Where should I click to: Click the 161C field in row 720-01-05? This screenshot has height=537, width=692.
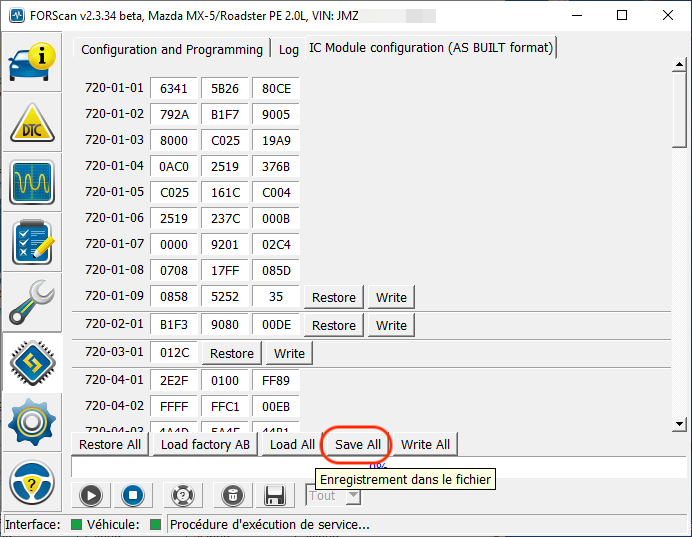click(x=225, y=193)
